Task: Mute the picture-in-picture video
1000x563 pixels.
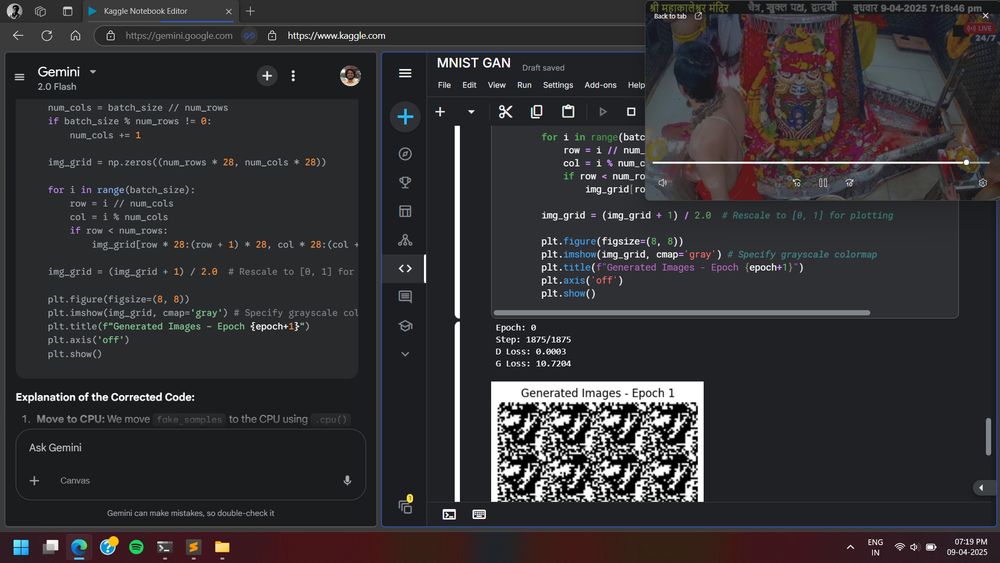Action: point(663,182)
